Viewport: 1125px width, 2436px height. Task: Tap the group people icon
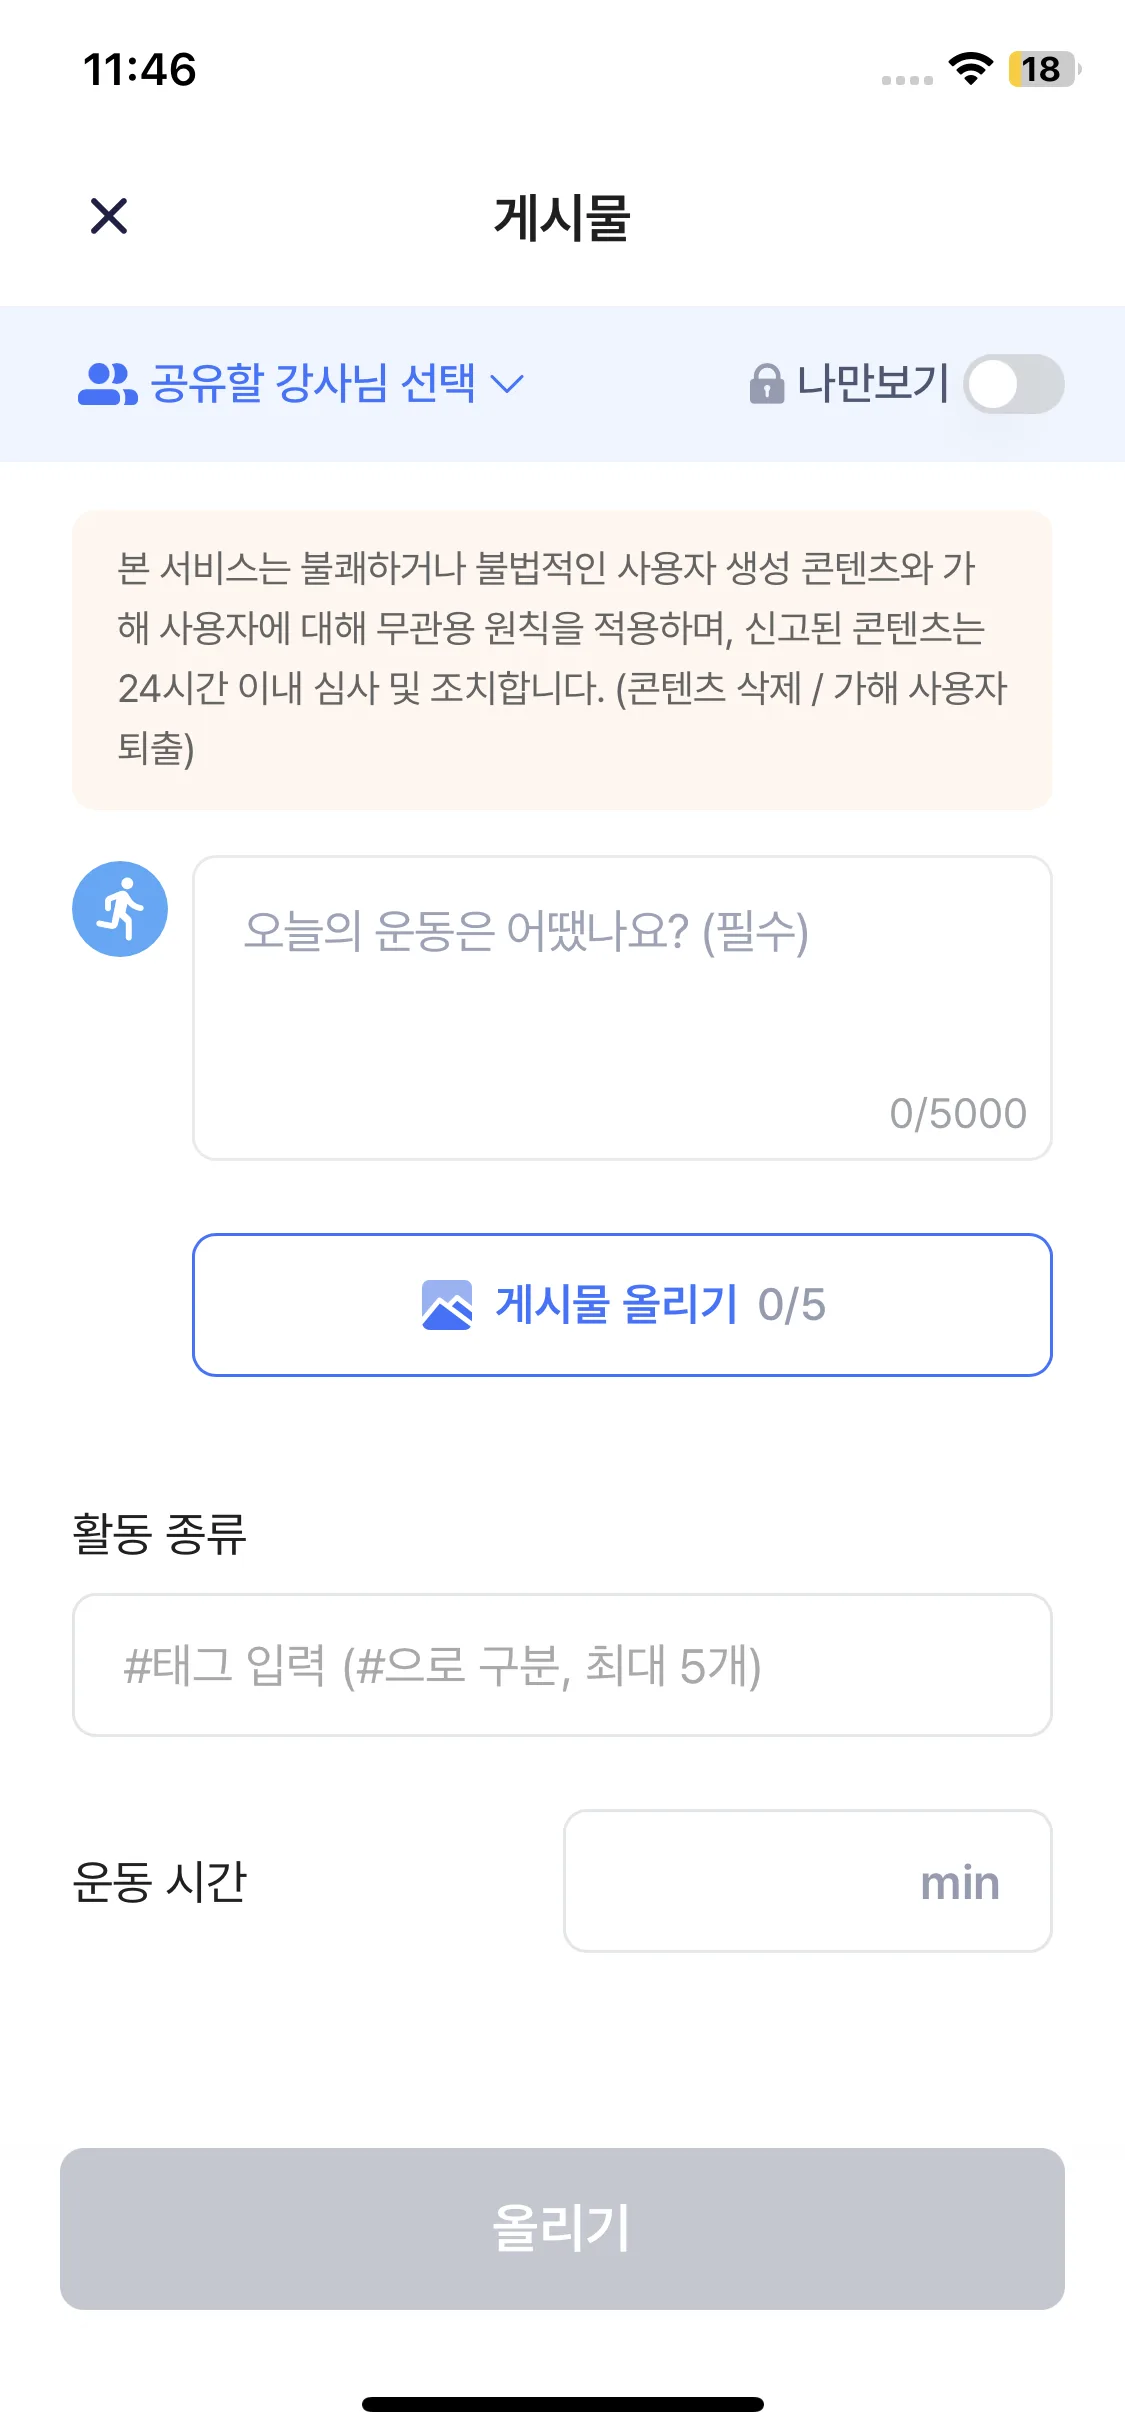106,384
